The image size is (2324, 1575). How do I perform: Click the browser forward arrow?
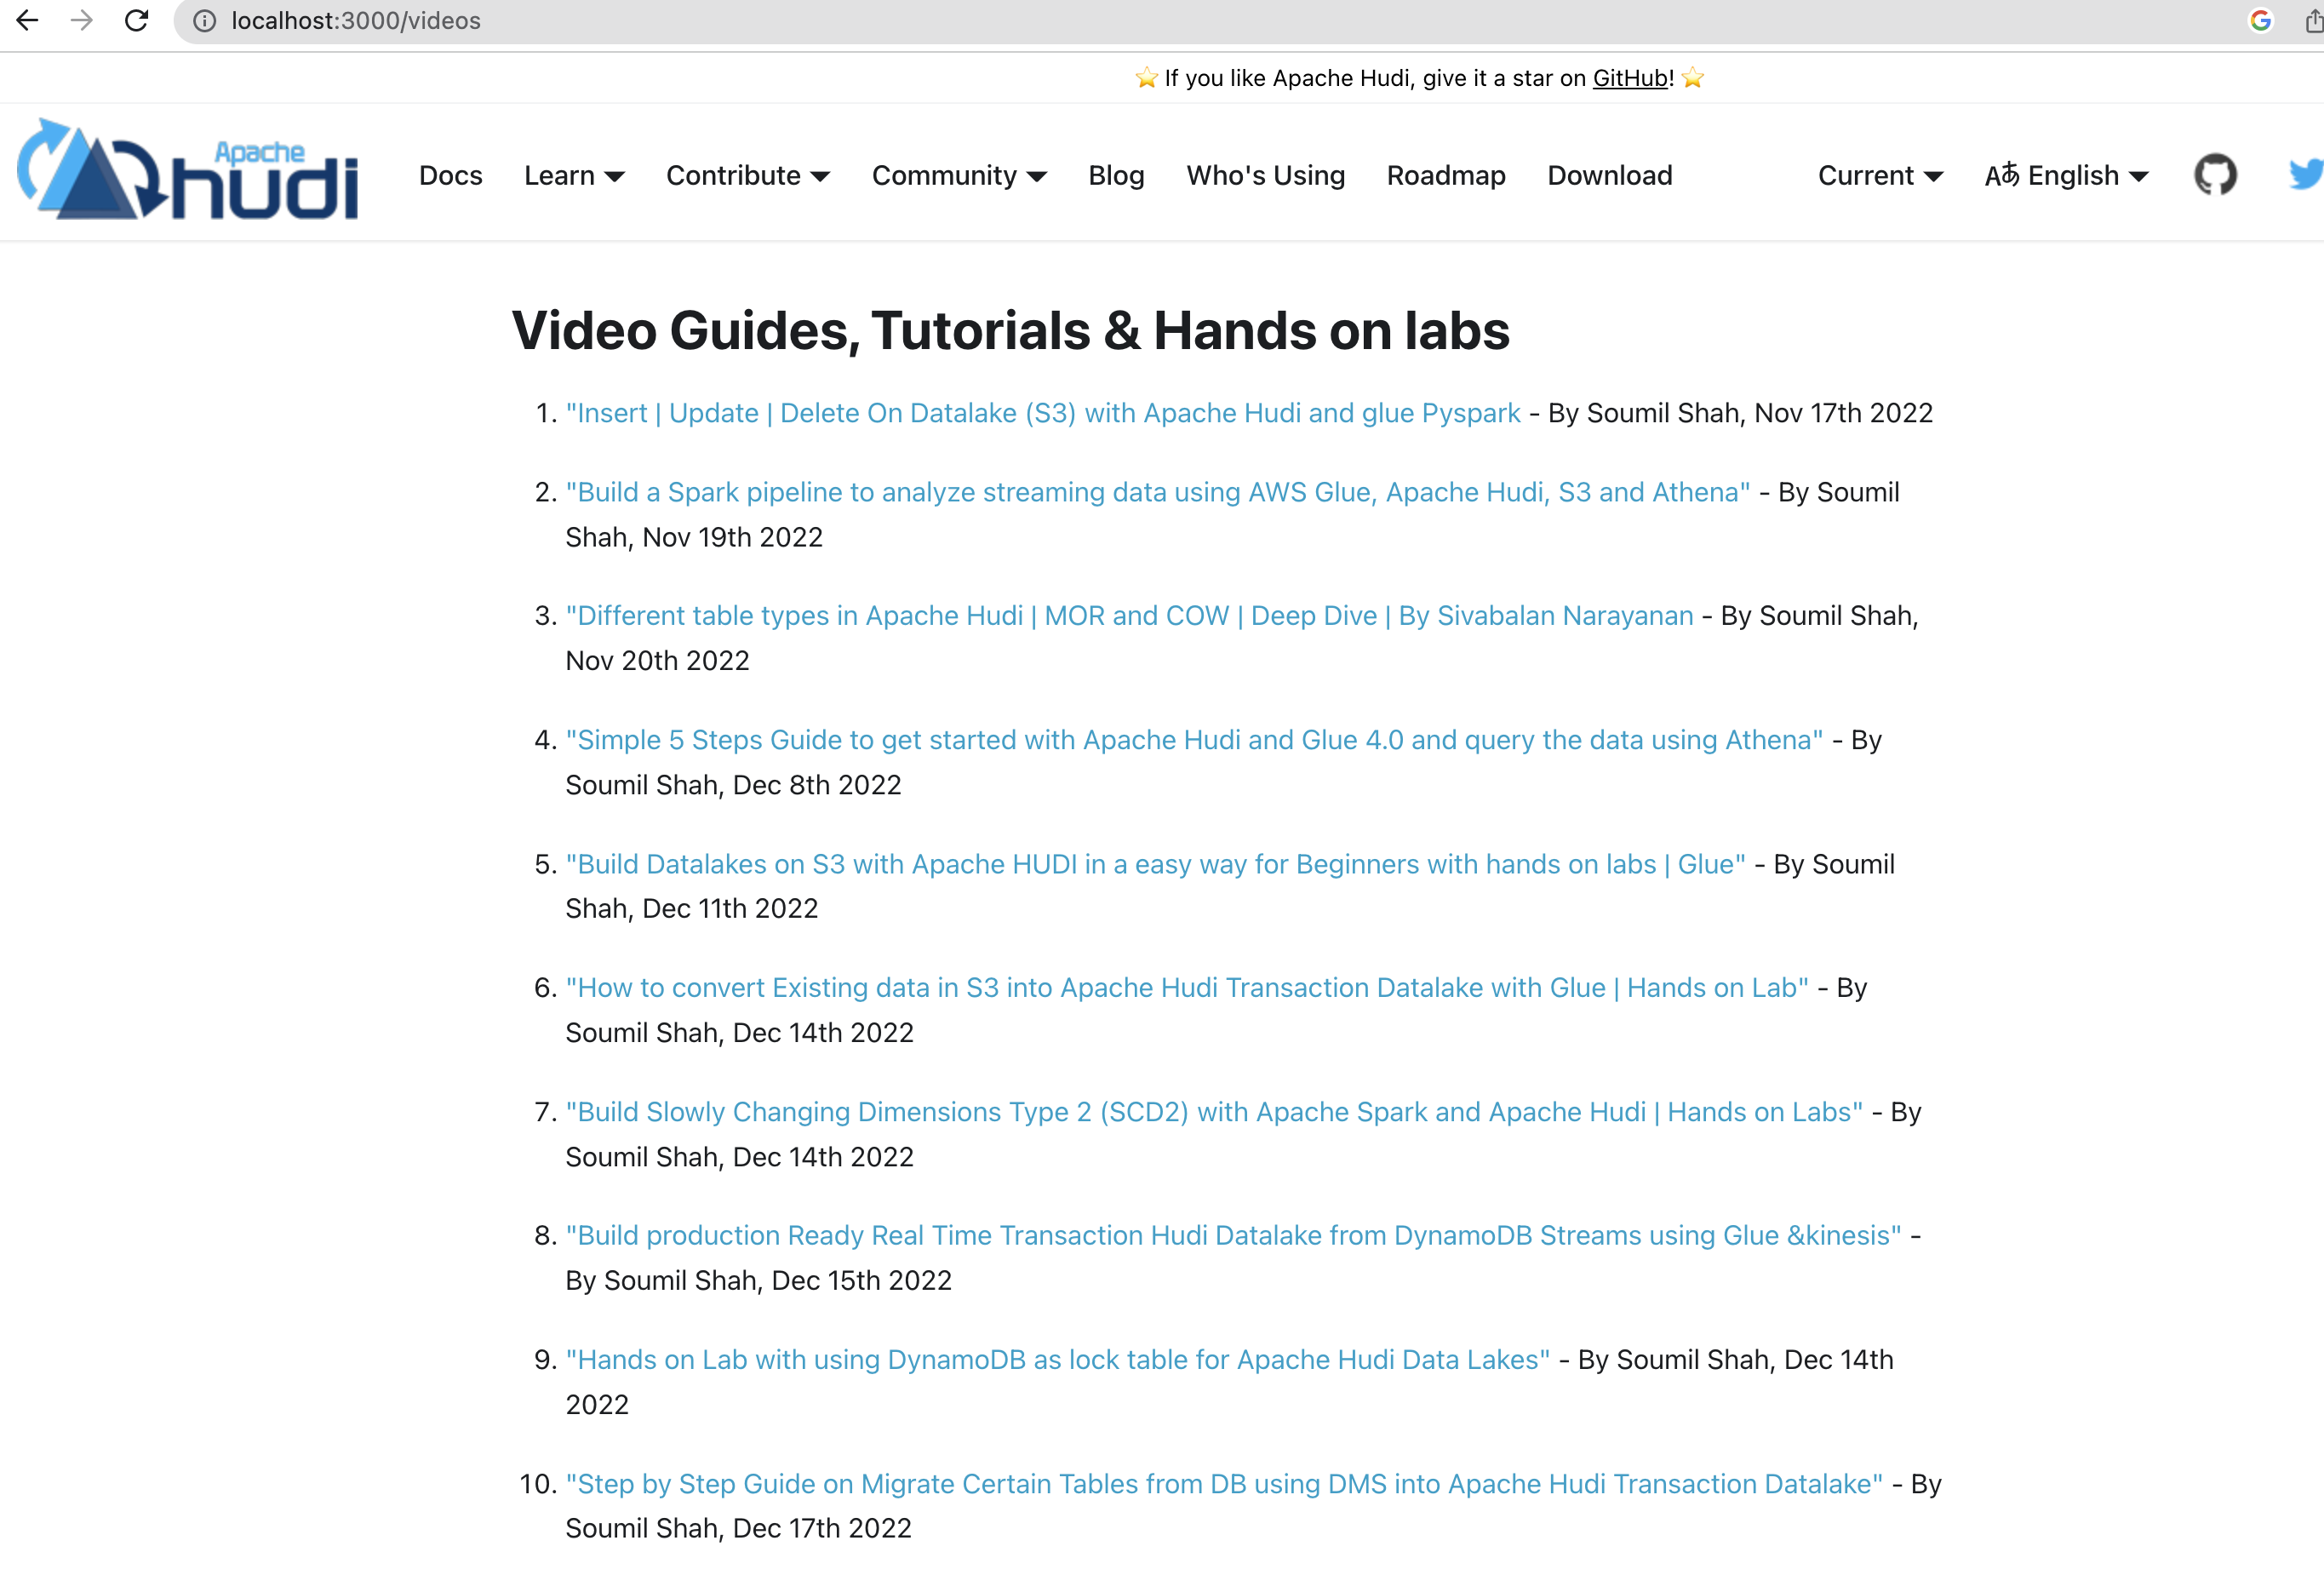(82, 20)
